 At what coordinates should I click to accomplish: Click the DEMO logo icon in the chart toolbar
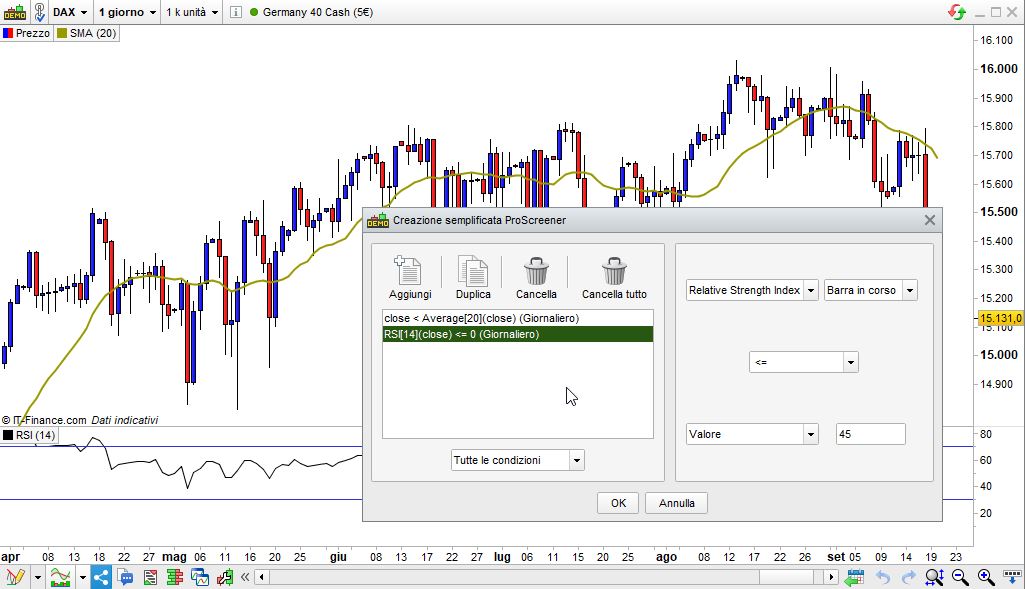tap(14, 12)
